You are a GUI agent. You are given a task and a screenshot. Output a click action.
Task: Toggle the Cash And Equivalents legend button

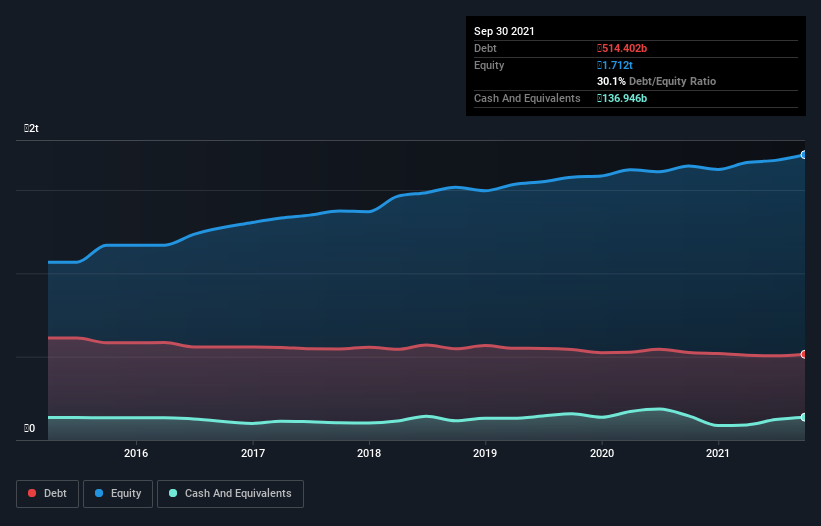(x=230, y=494)
